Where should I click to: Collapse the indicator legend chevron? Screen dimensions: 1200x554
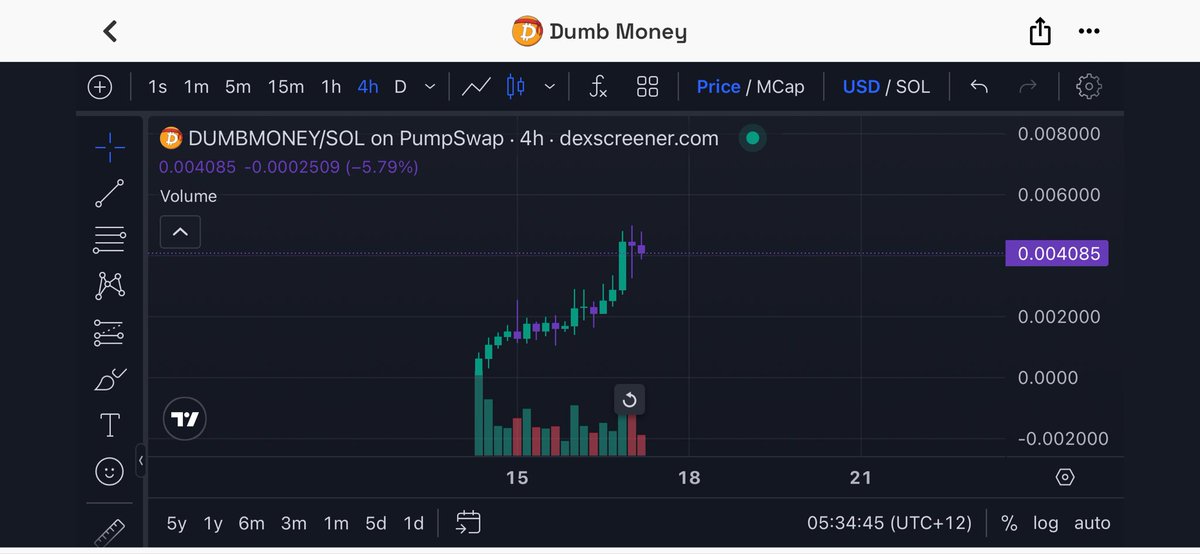tap(180, 232)
